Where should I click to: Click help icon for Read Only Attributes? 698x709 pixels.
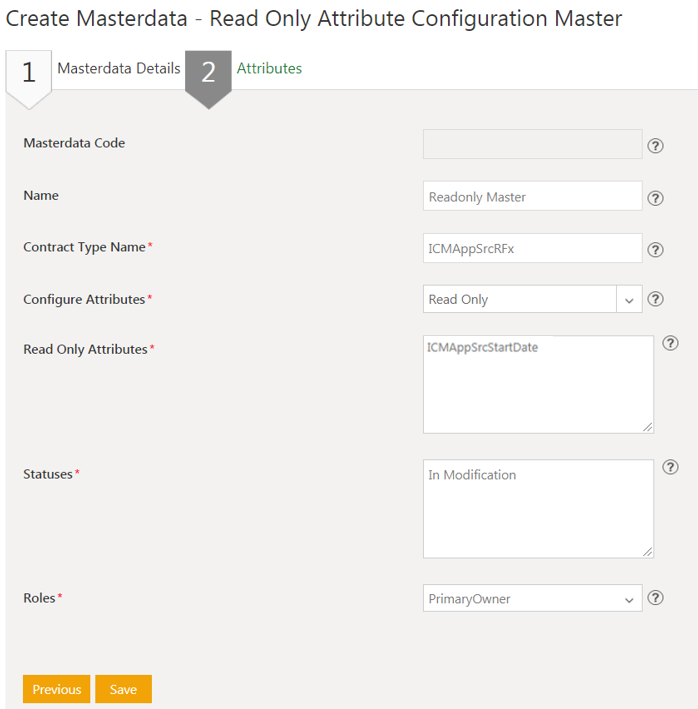coord(671,343)
